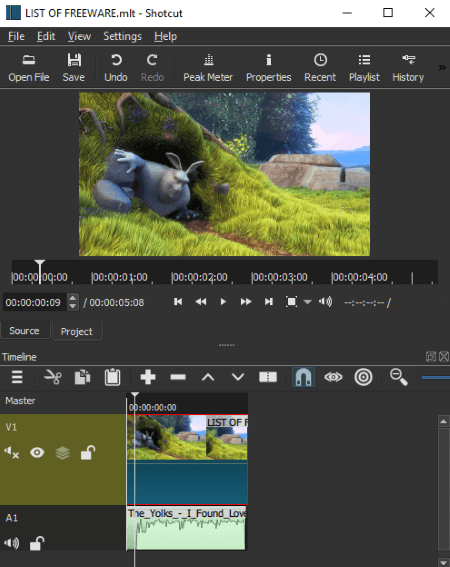Open the zoom options dropdown arrow
450x567 pixels.
click(307, 302)
